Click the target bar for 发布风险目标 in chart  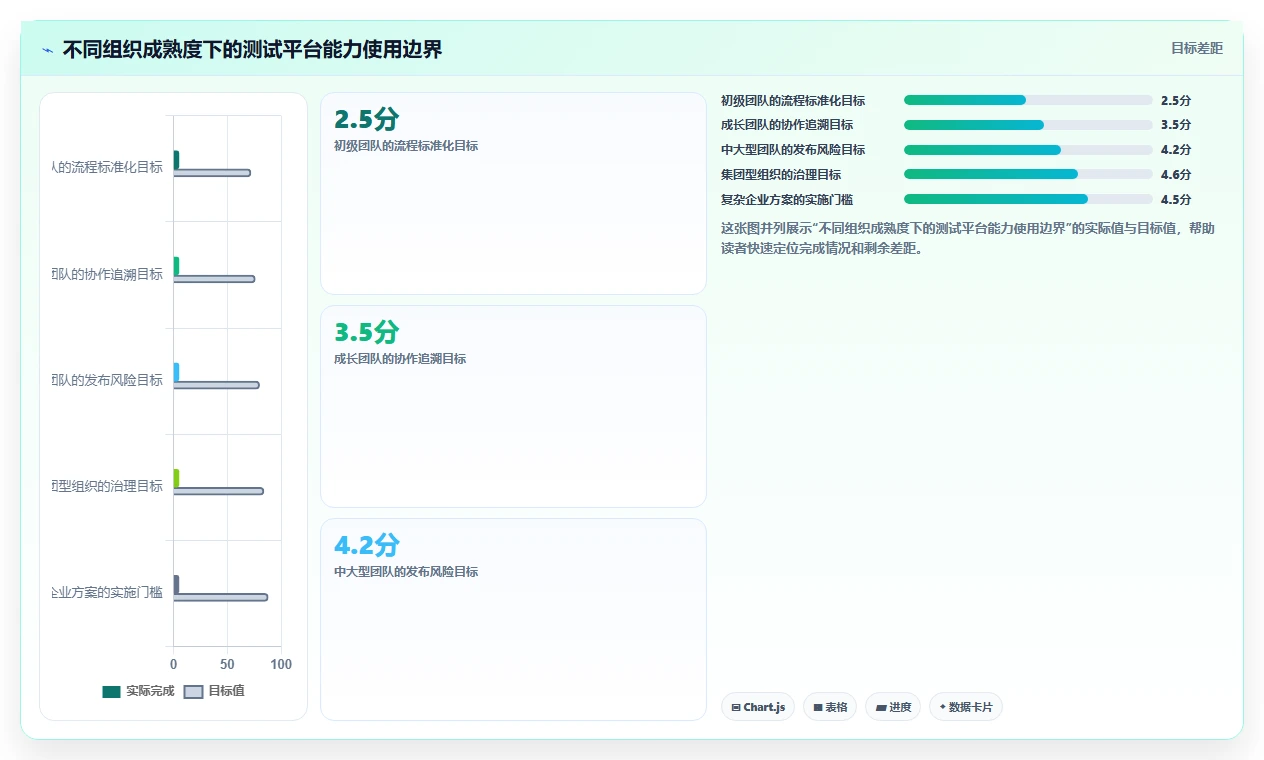point(216,385)
